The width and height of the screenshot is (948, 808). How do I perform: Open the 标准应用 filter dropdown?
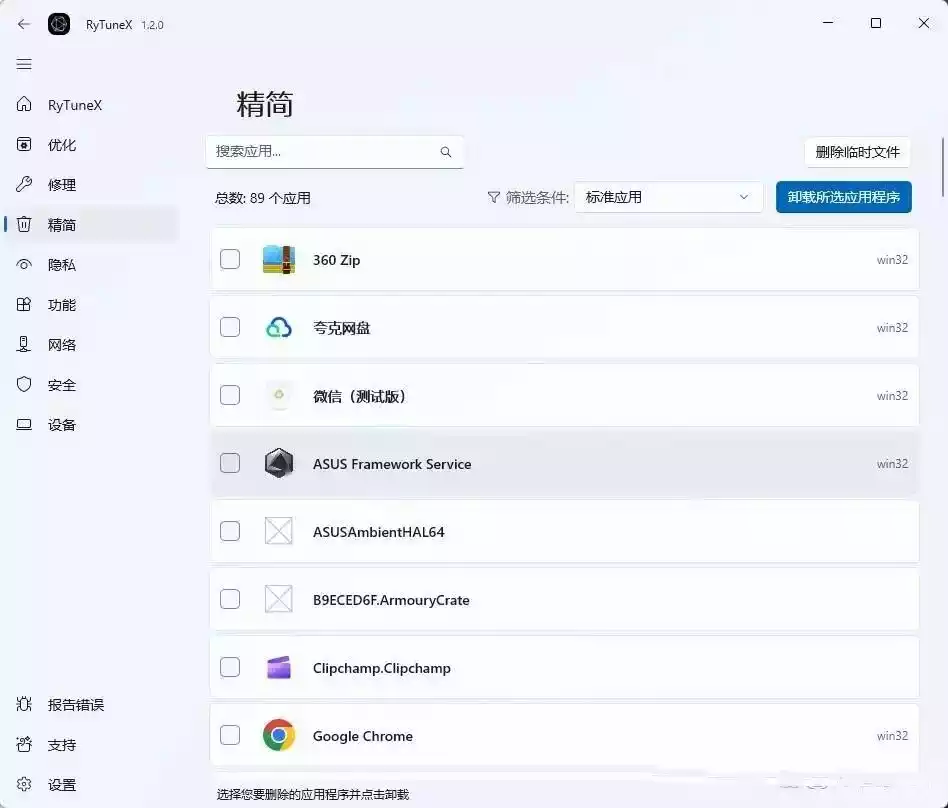(667, 197)
